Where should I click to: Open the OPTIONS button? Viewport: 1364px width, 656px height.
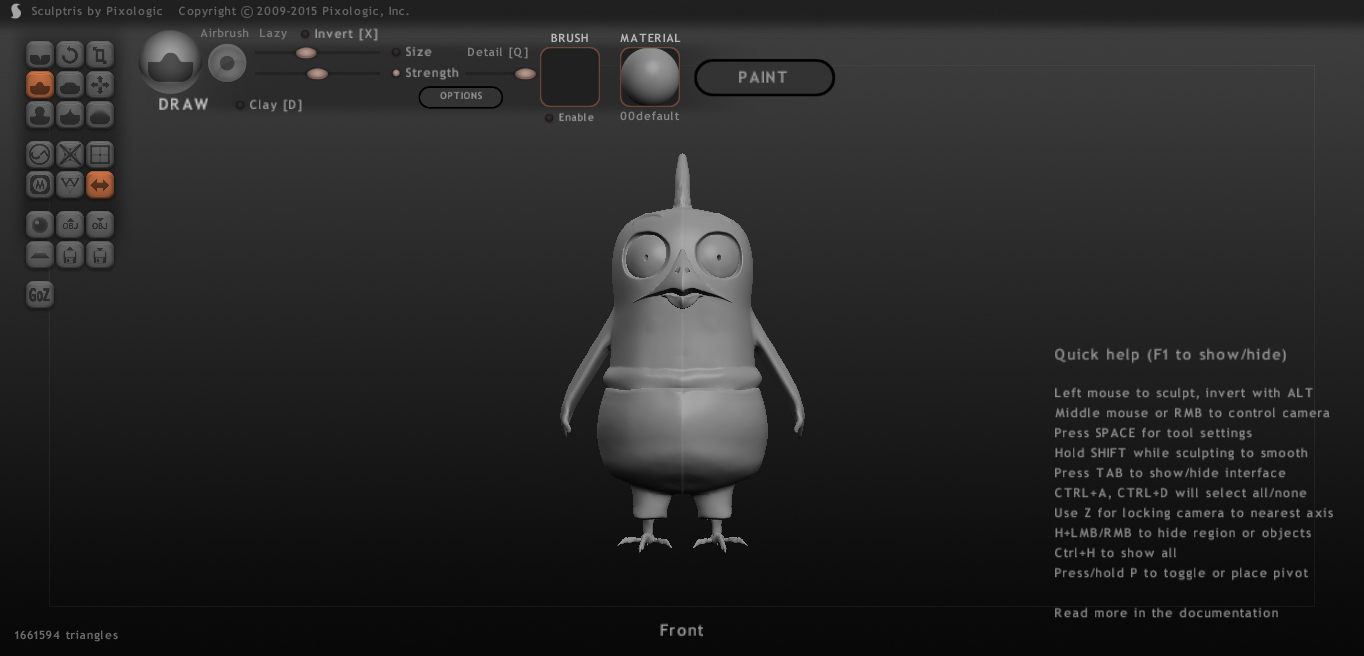click(x=460, y=97)
